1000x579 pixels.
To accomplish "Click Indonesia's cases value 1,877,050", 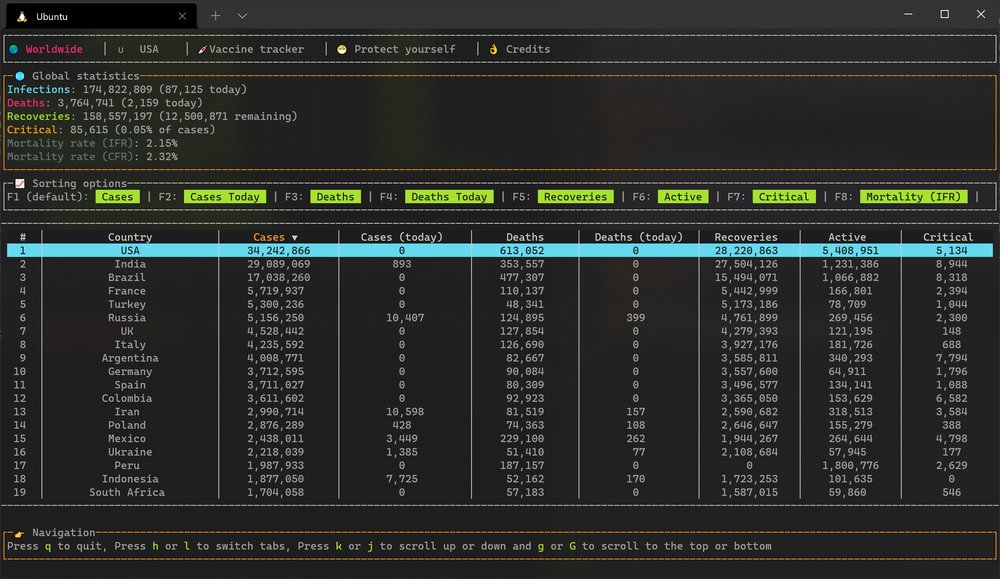I will click(x=276, y=479).
